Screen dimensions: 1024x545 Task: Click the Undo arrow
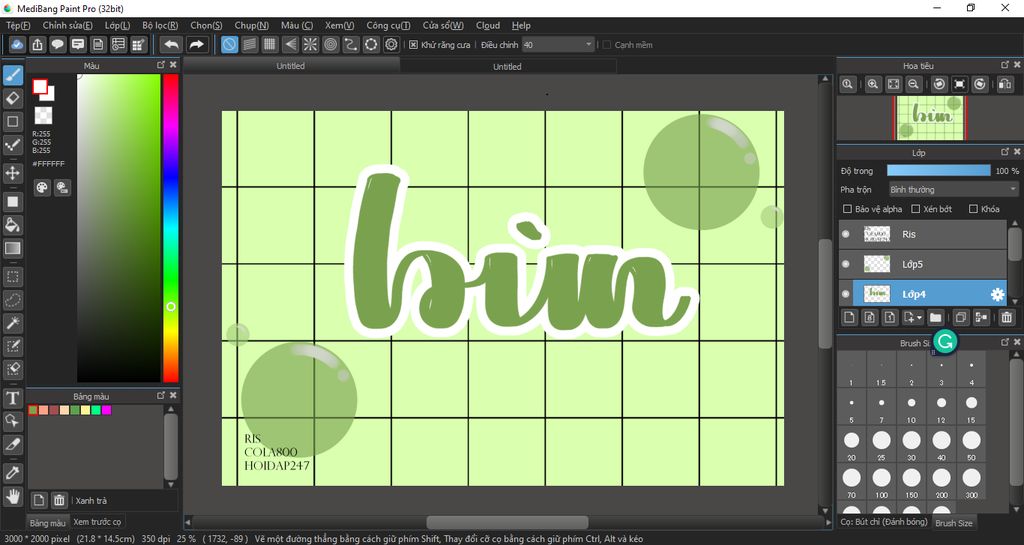171,44
